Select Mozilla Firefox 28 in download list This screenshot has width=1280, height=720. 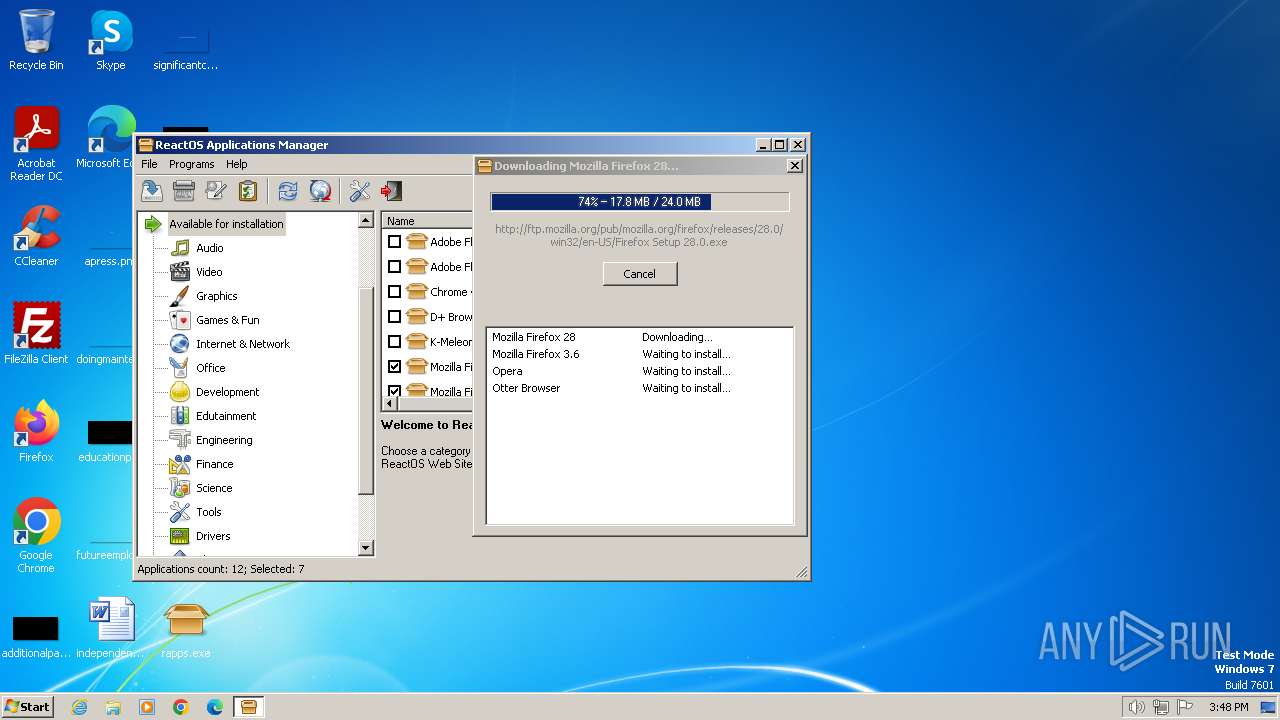tap(534, 337)
